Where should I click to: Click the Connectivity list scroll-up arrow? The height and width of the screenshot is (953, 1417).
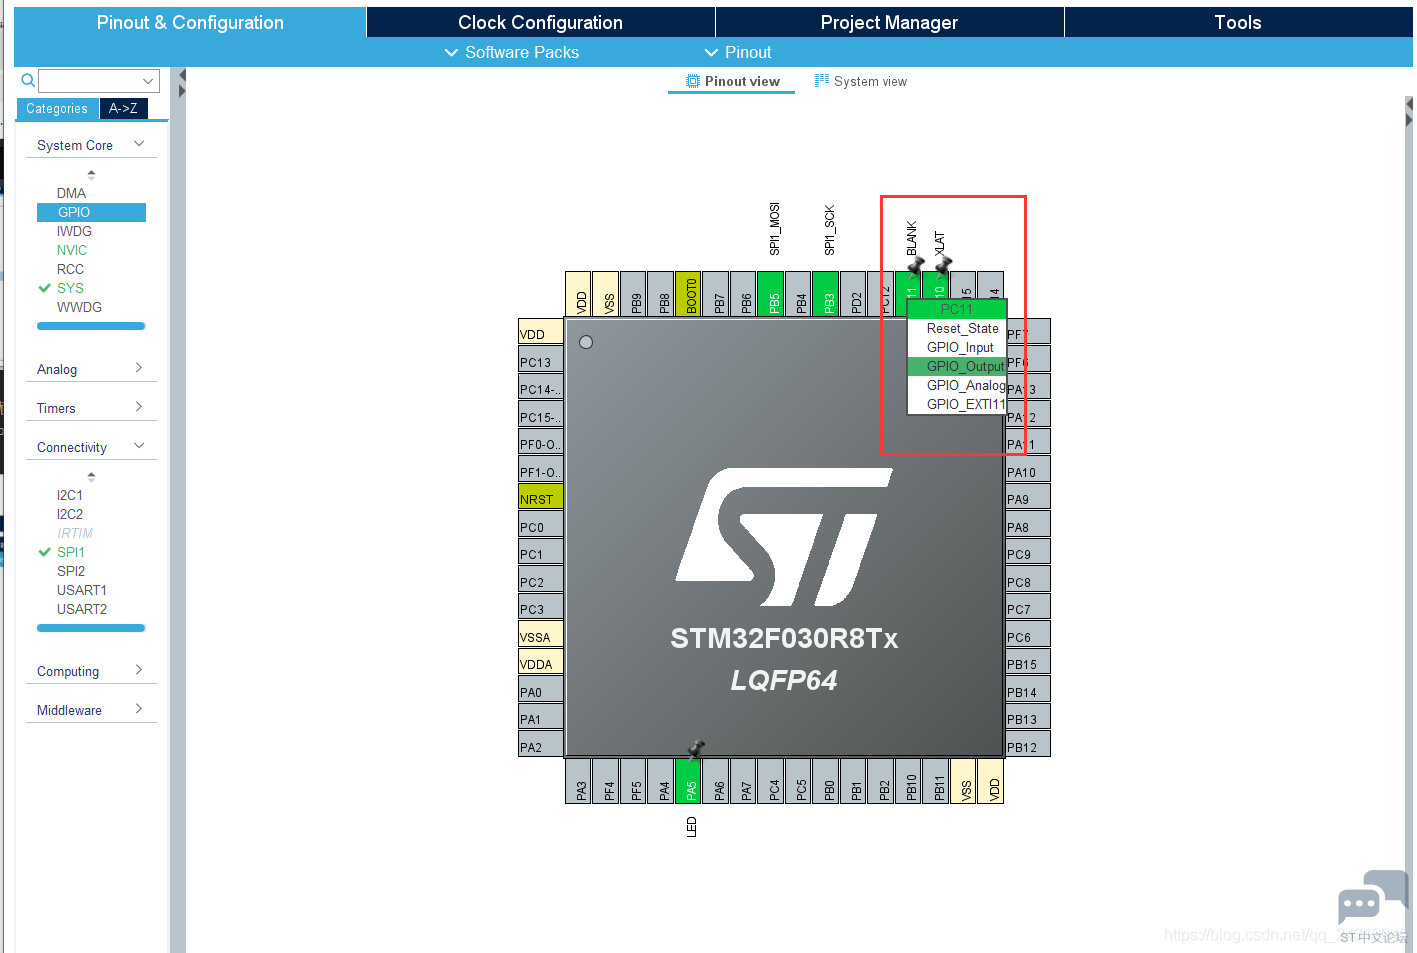click(91, 476)
